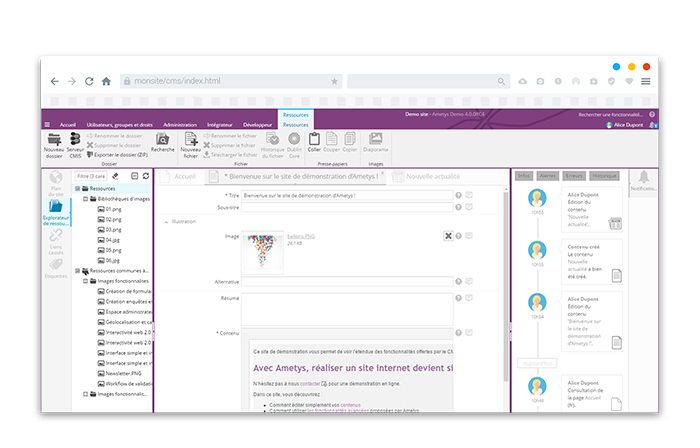Viewport: 700px width, 448px height.
Task: Remove the ballons.PNG image with X
Action: [x=448, y=235]
